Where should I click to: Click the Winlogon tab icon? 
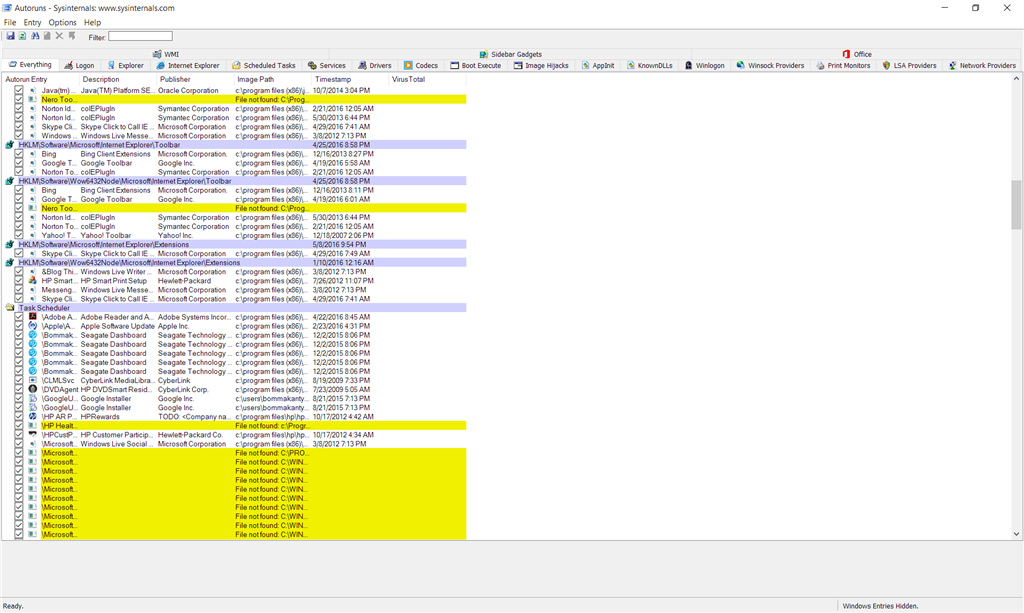pyautogui.click(x=688, y=65)
